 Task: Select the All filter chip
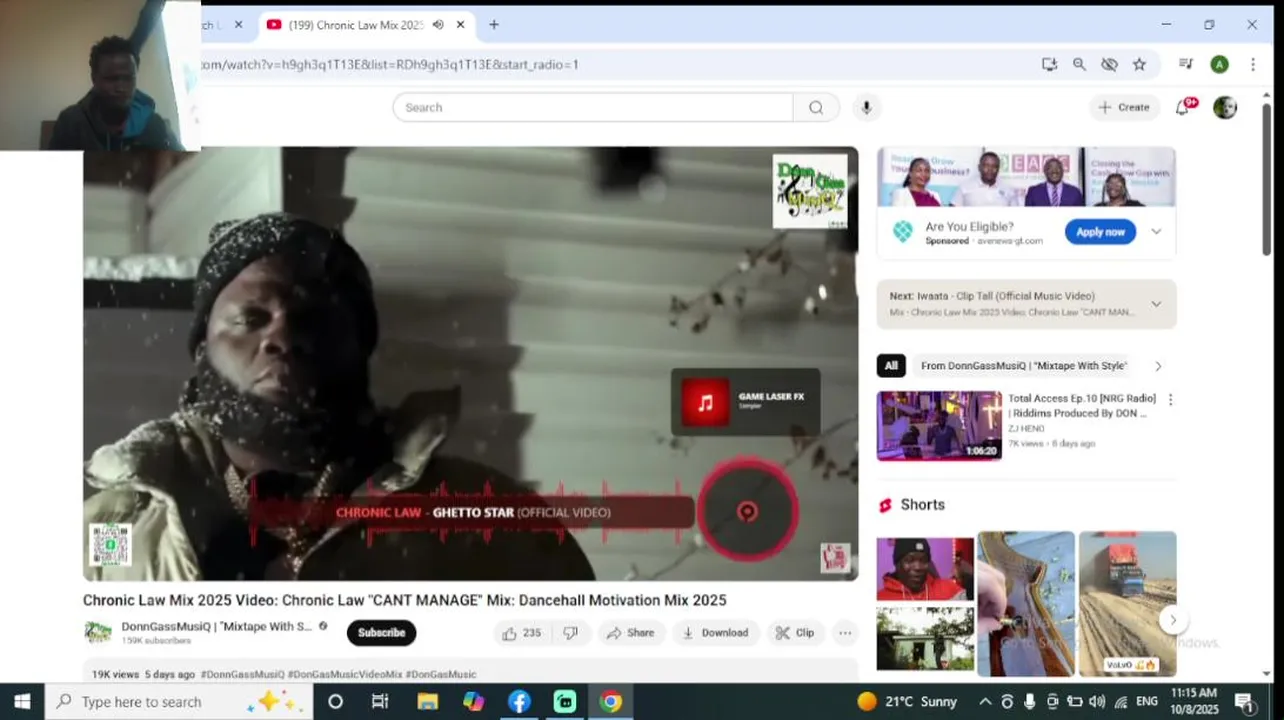[891, 366]
